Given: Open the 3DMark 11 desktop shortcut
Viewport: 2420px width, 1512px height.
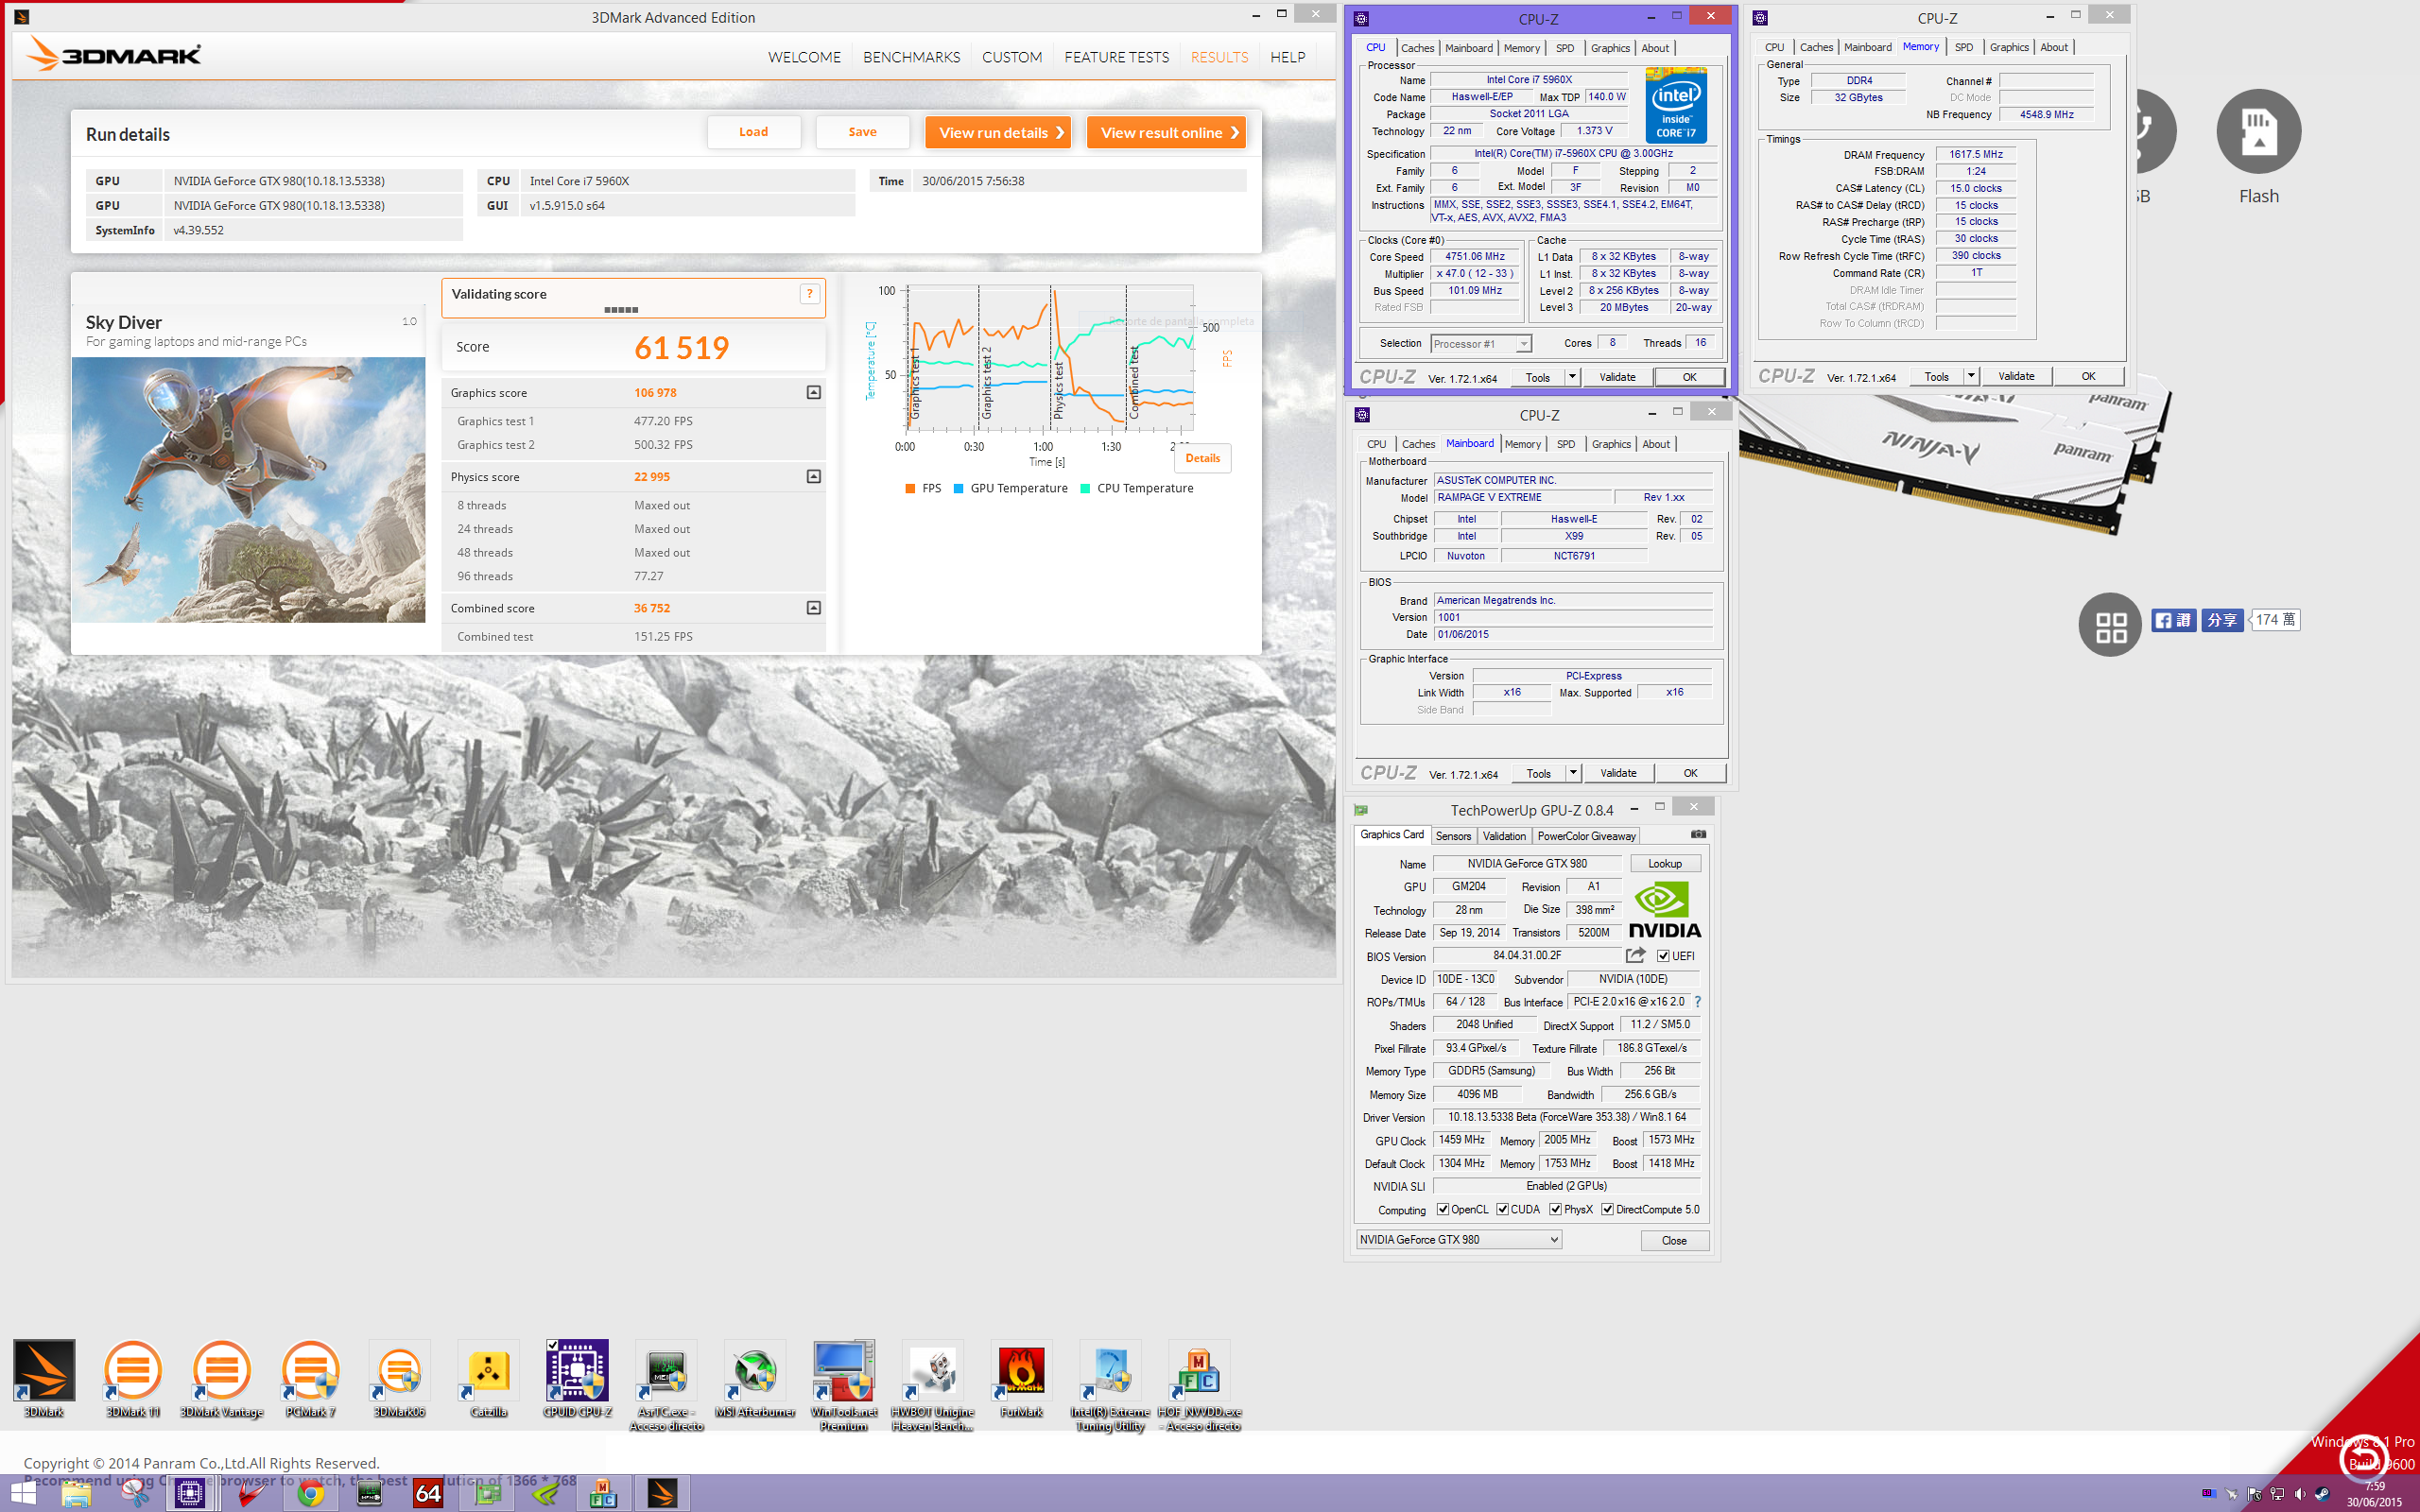Looking at the screenshot, I should 133,1378.
